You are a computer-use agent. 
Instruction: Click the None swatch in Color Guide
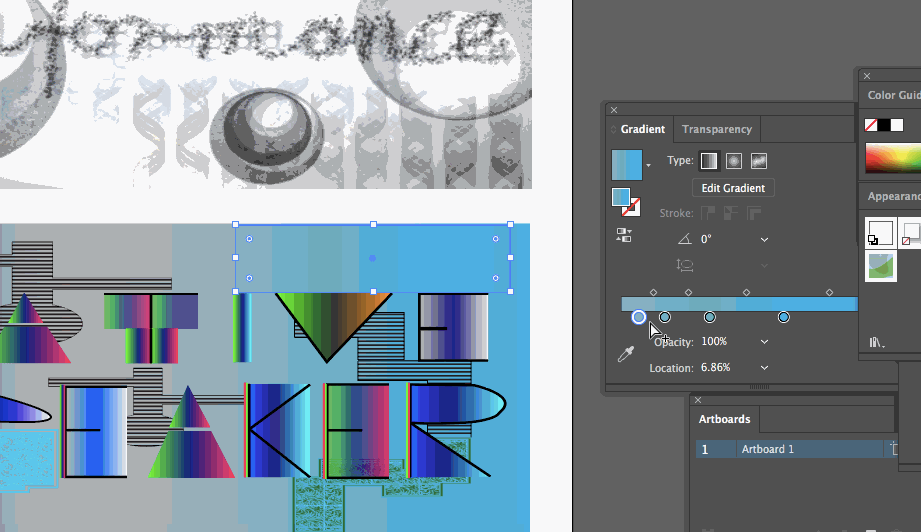tap(870, 125)
